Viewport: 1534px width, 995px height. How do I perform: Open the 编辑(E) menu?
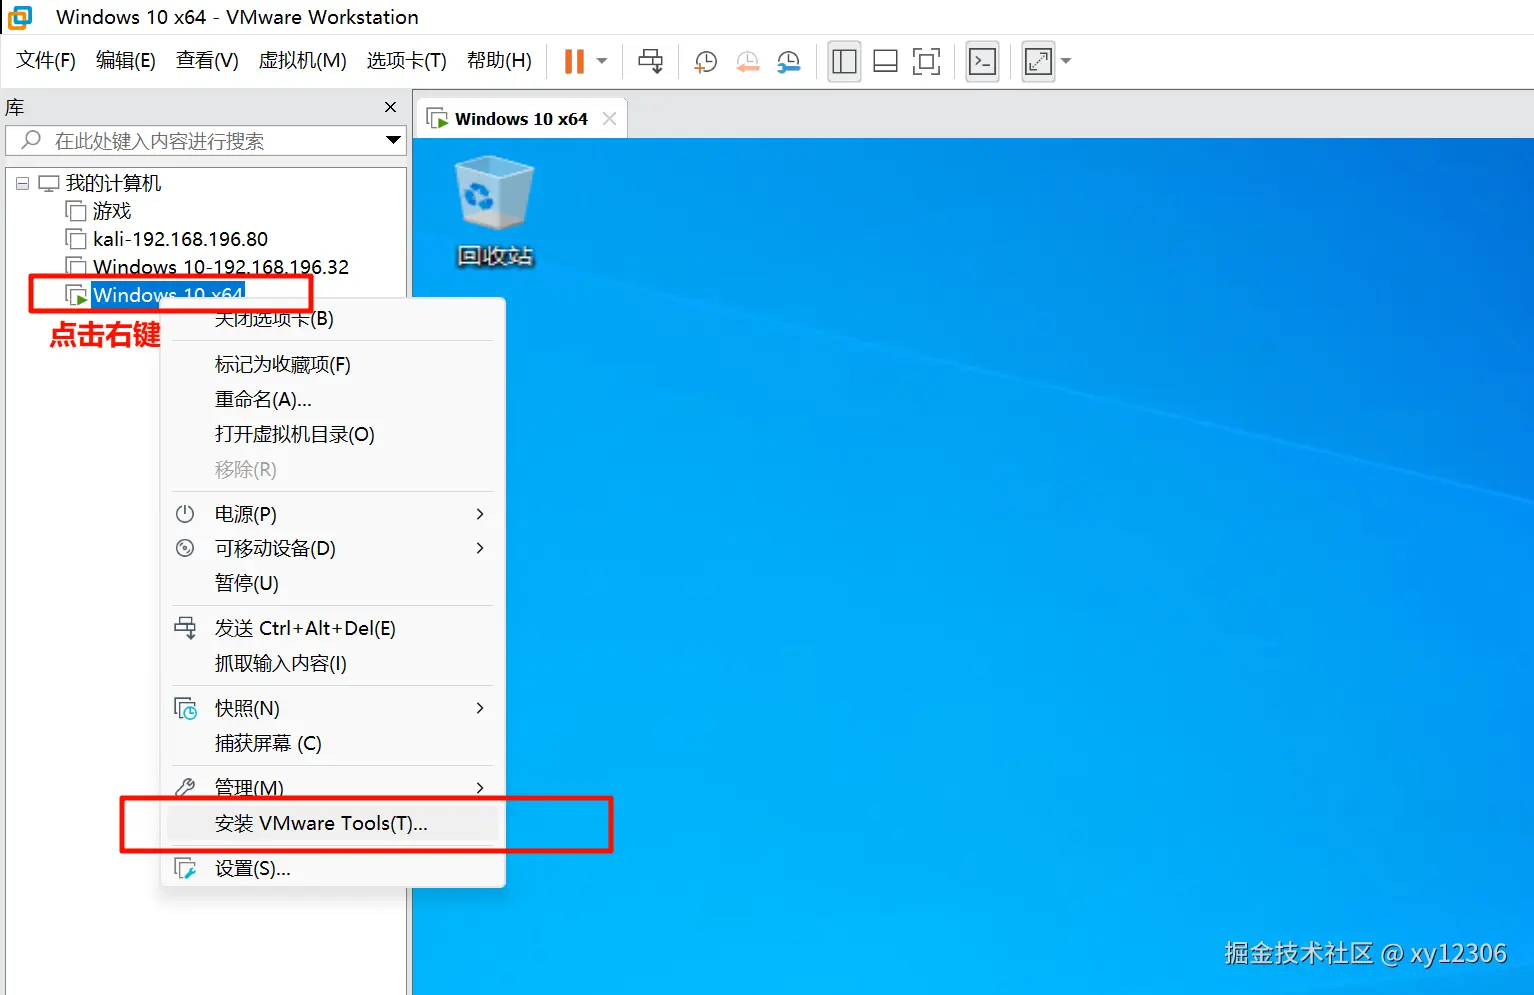point(126,61)
